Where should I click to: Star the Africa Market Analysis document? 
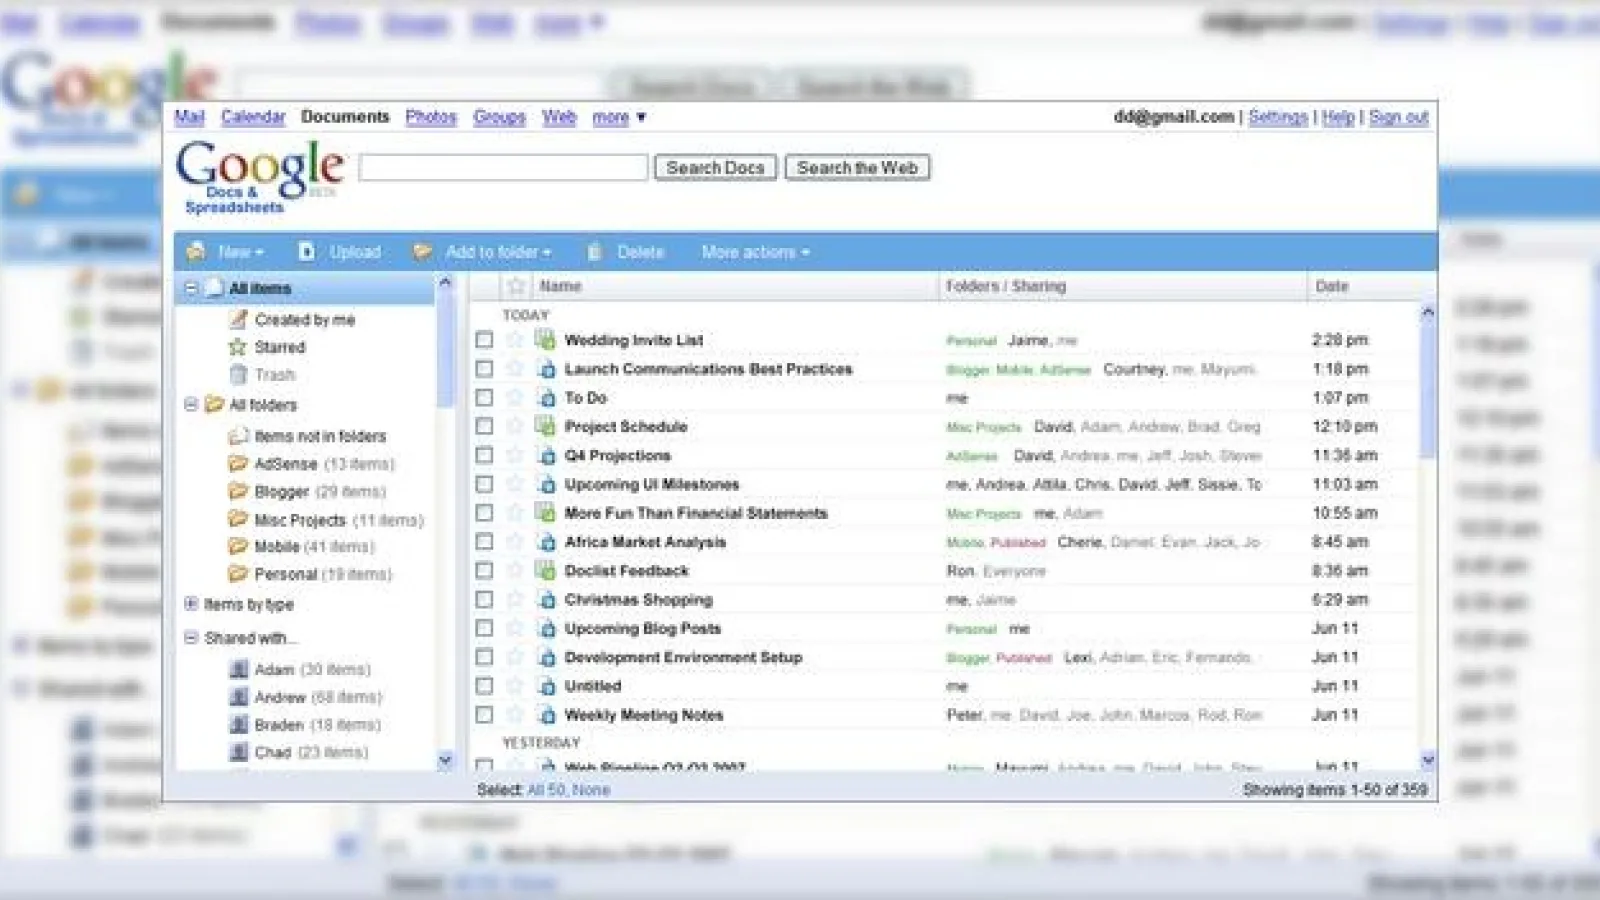[515, 542]
